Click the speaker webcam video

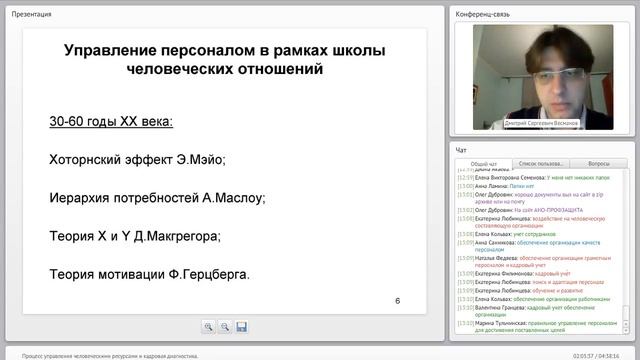543,77
